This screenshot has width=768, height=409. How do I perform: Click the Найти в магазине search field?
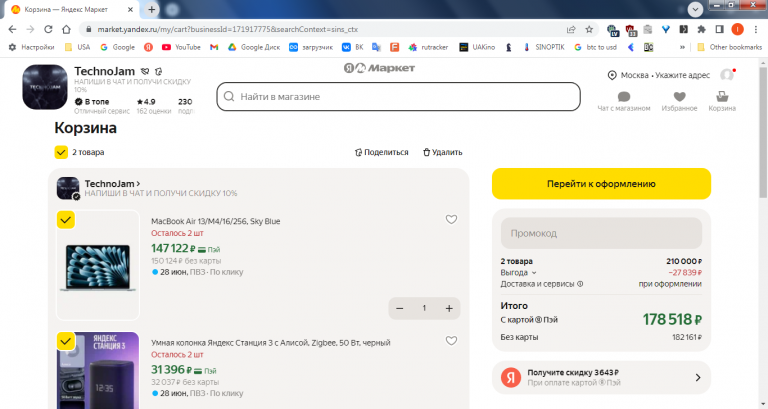tap(398, 96)
